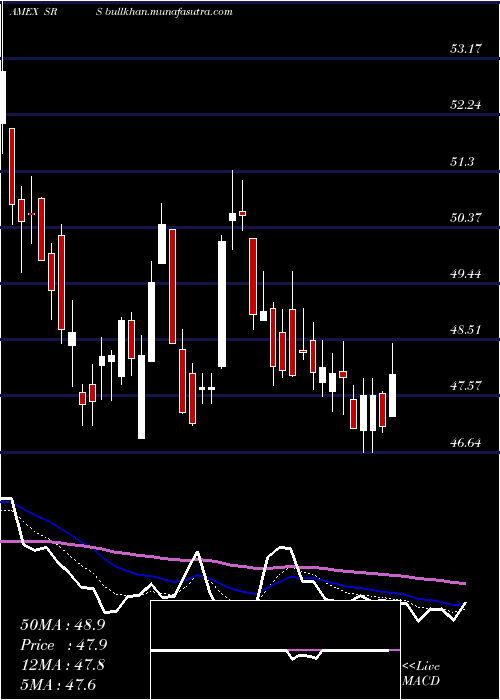Click inside the MACD inset panel
The width and height of the screenshot is (500, 700).
(275, 650)
